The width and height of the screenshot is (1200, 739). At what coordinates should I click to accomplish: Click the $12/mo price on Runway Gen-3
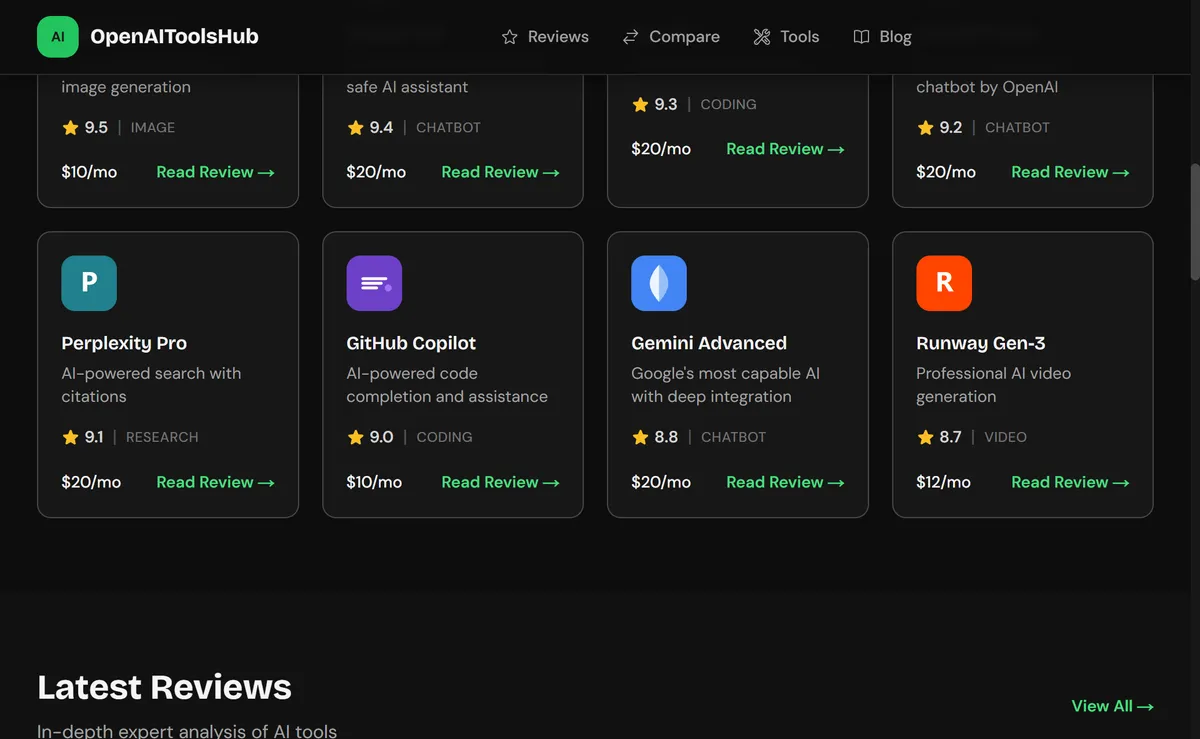click(x=943, y=482)
